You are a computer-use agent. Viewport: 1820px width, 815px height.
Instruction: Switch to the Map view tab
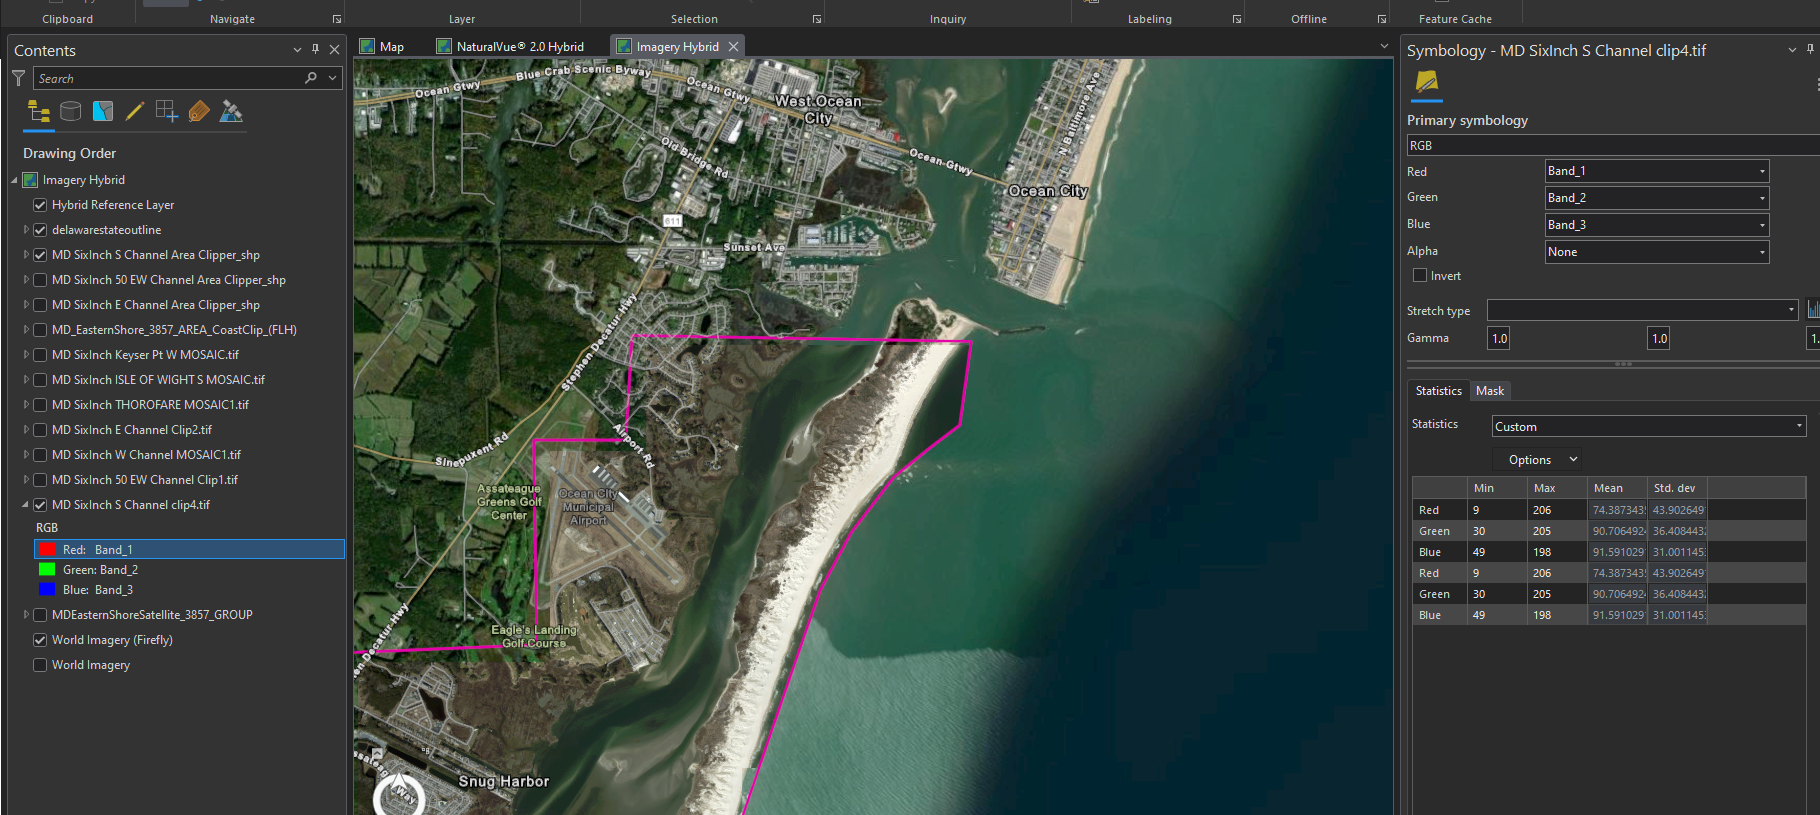[382, 46]
